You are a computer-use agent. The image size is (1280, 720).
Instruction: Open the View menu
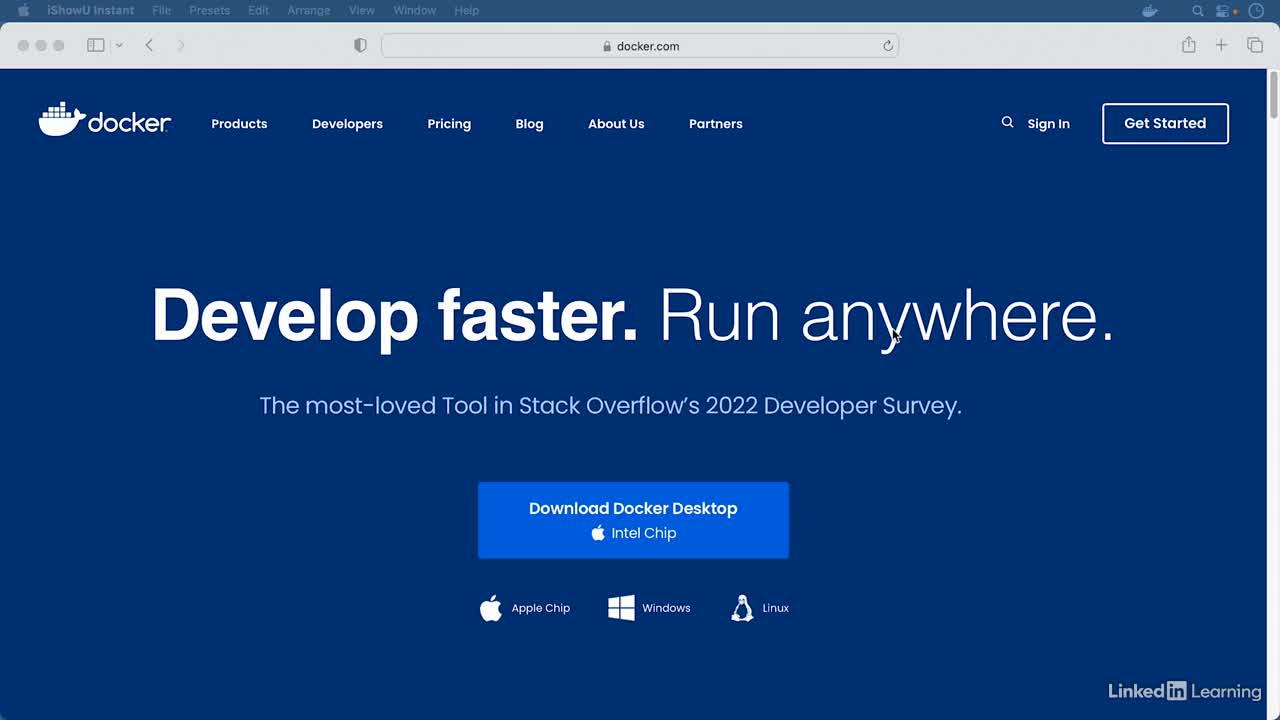tap(361, 10)
